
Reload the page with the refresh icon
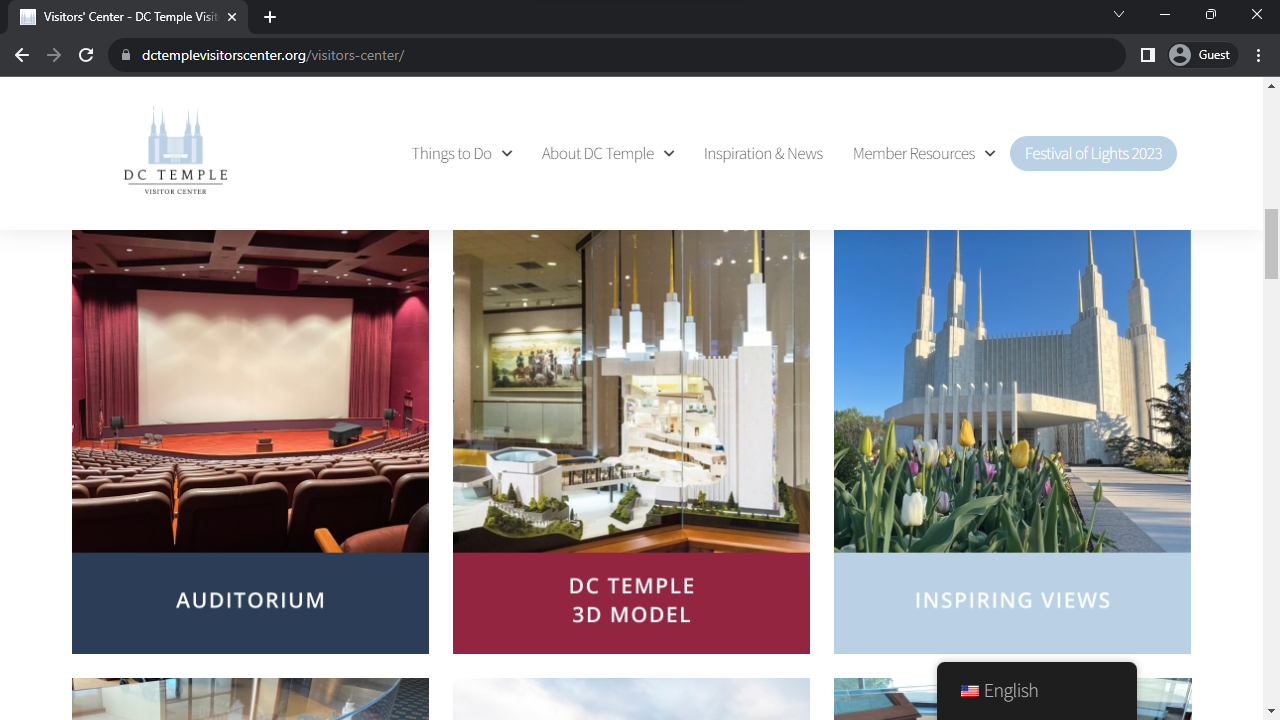tap(86, 55)
